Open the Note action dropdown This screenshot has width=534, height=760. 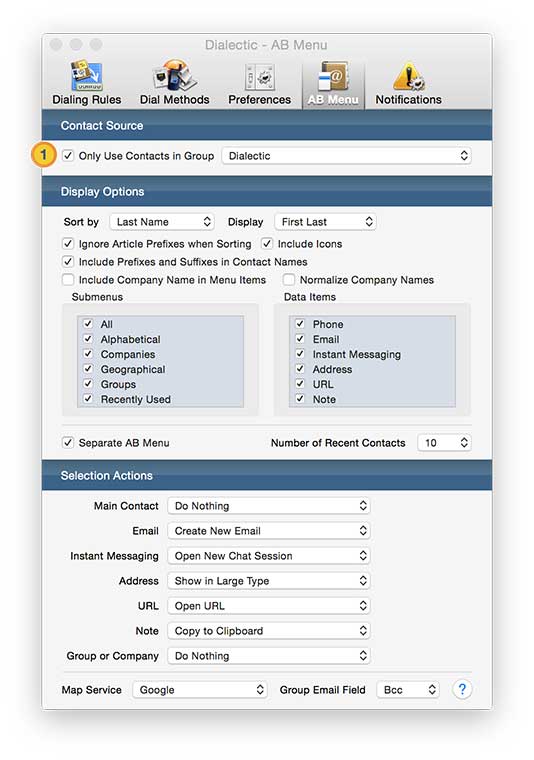tap(269, 631)
